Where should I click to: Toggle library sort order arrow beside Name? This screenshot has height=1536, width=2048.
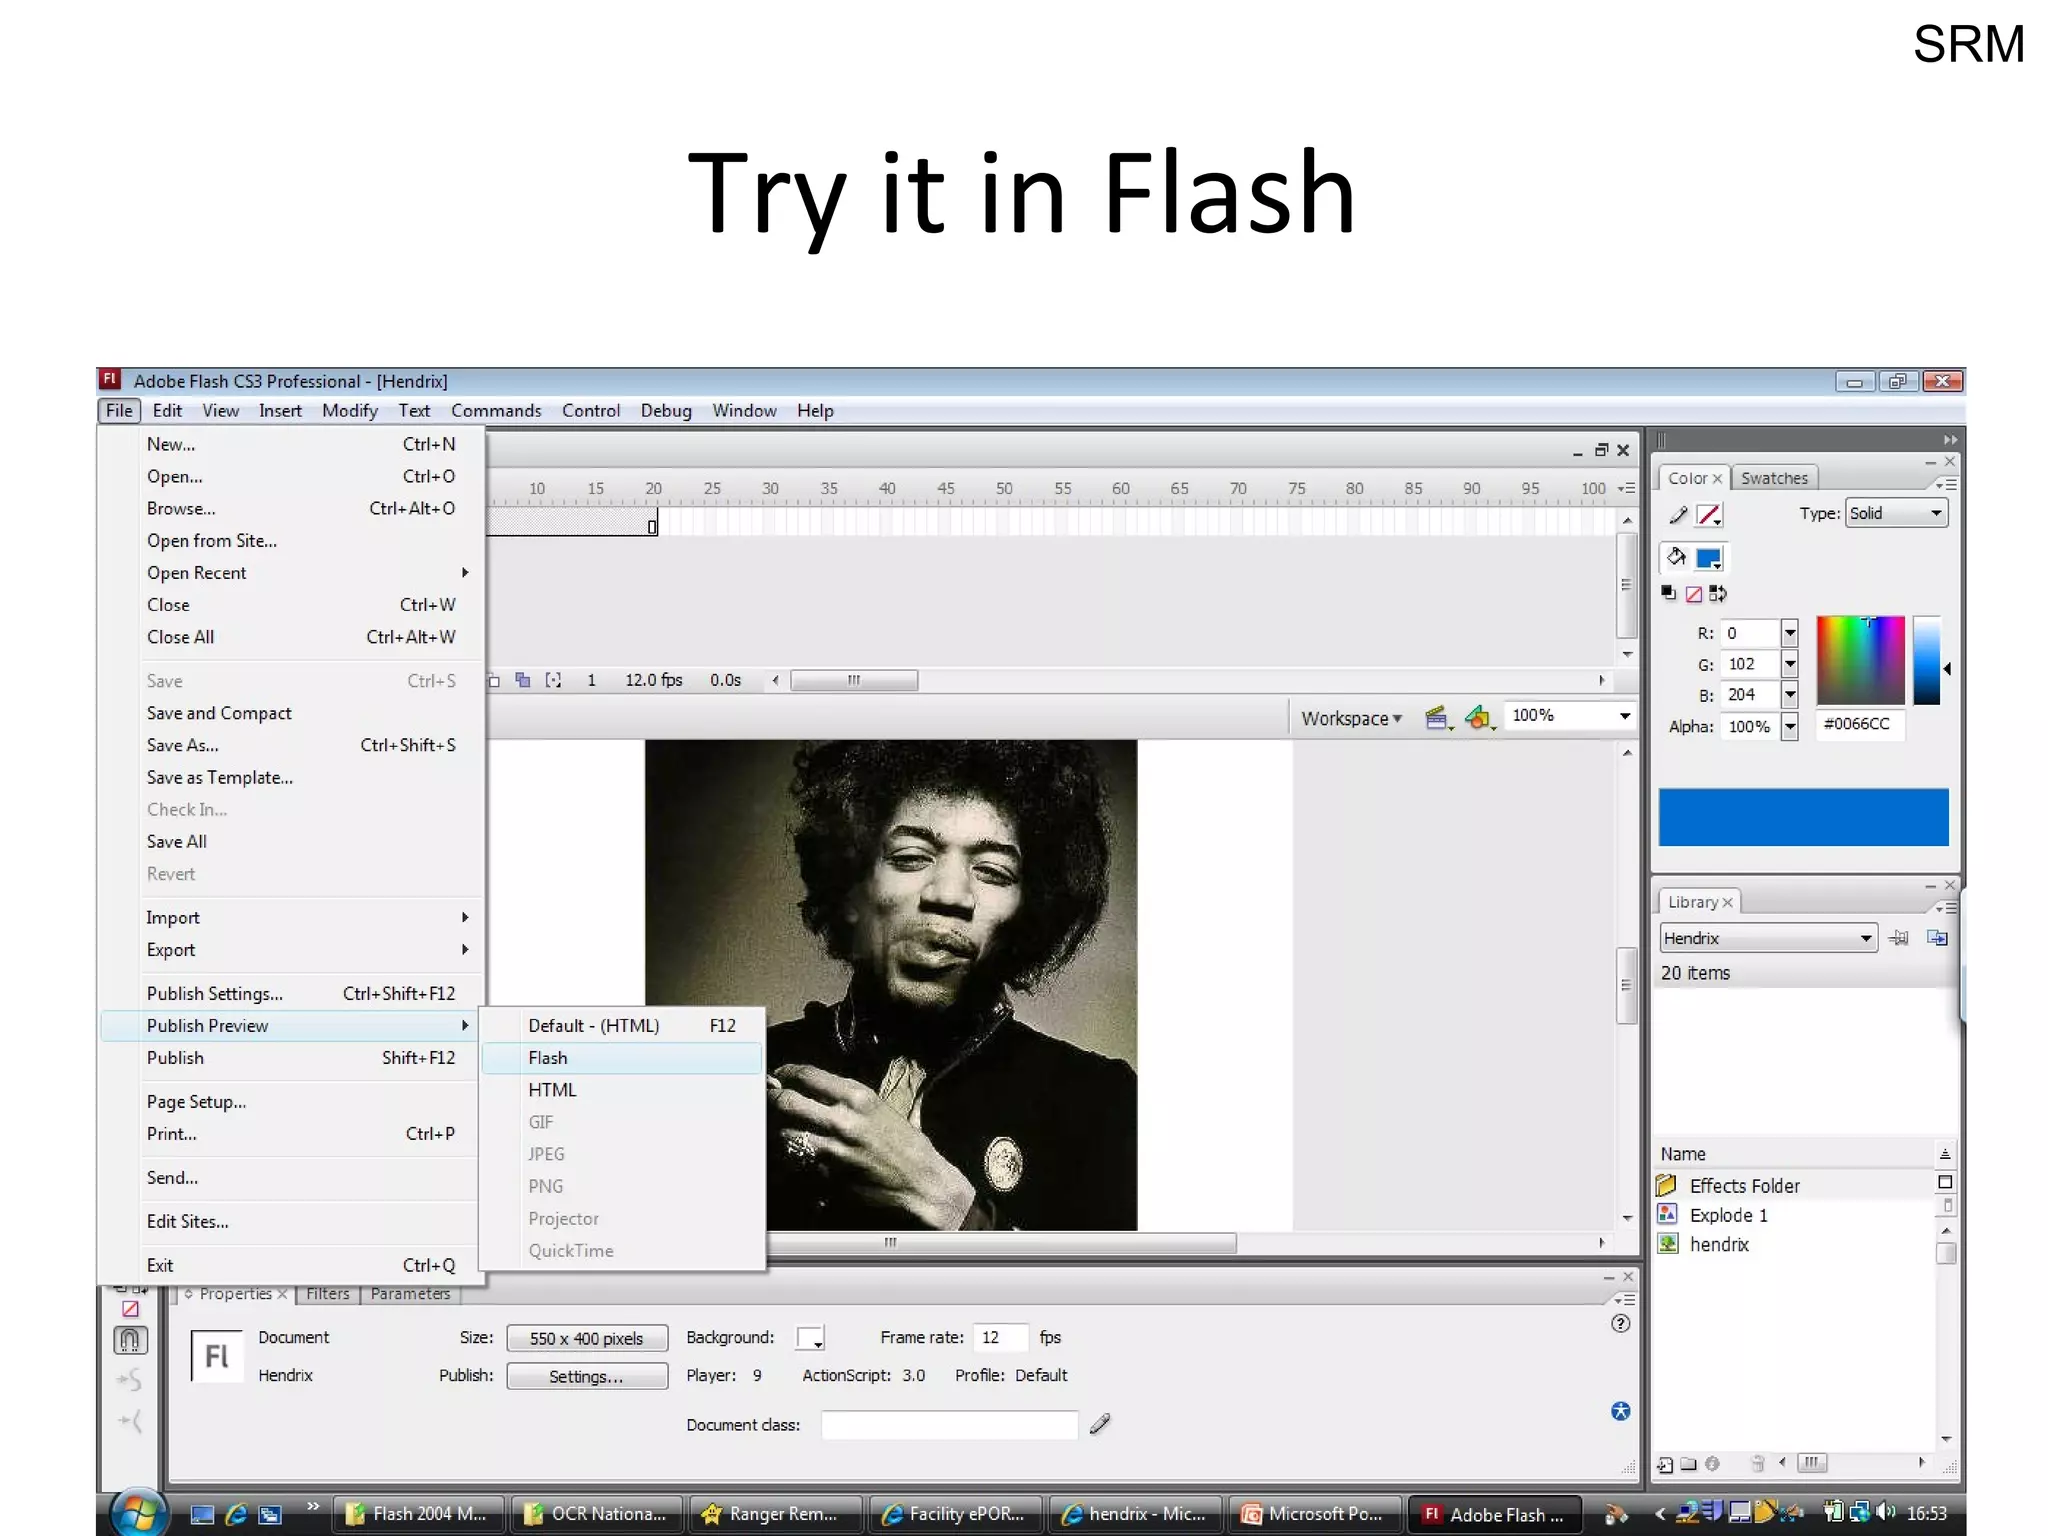[1945, 1154]
